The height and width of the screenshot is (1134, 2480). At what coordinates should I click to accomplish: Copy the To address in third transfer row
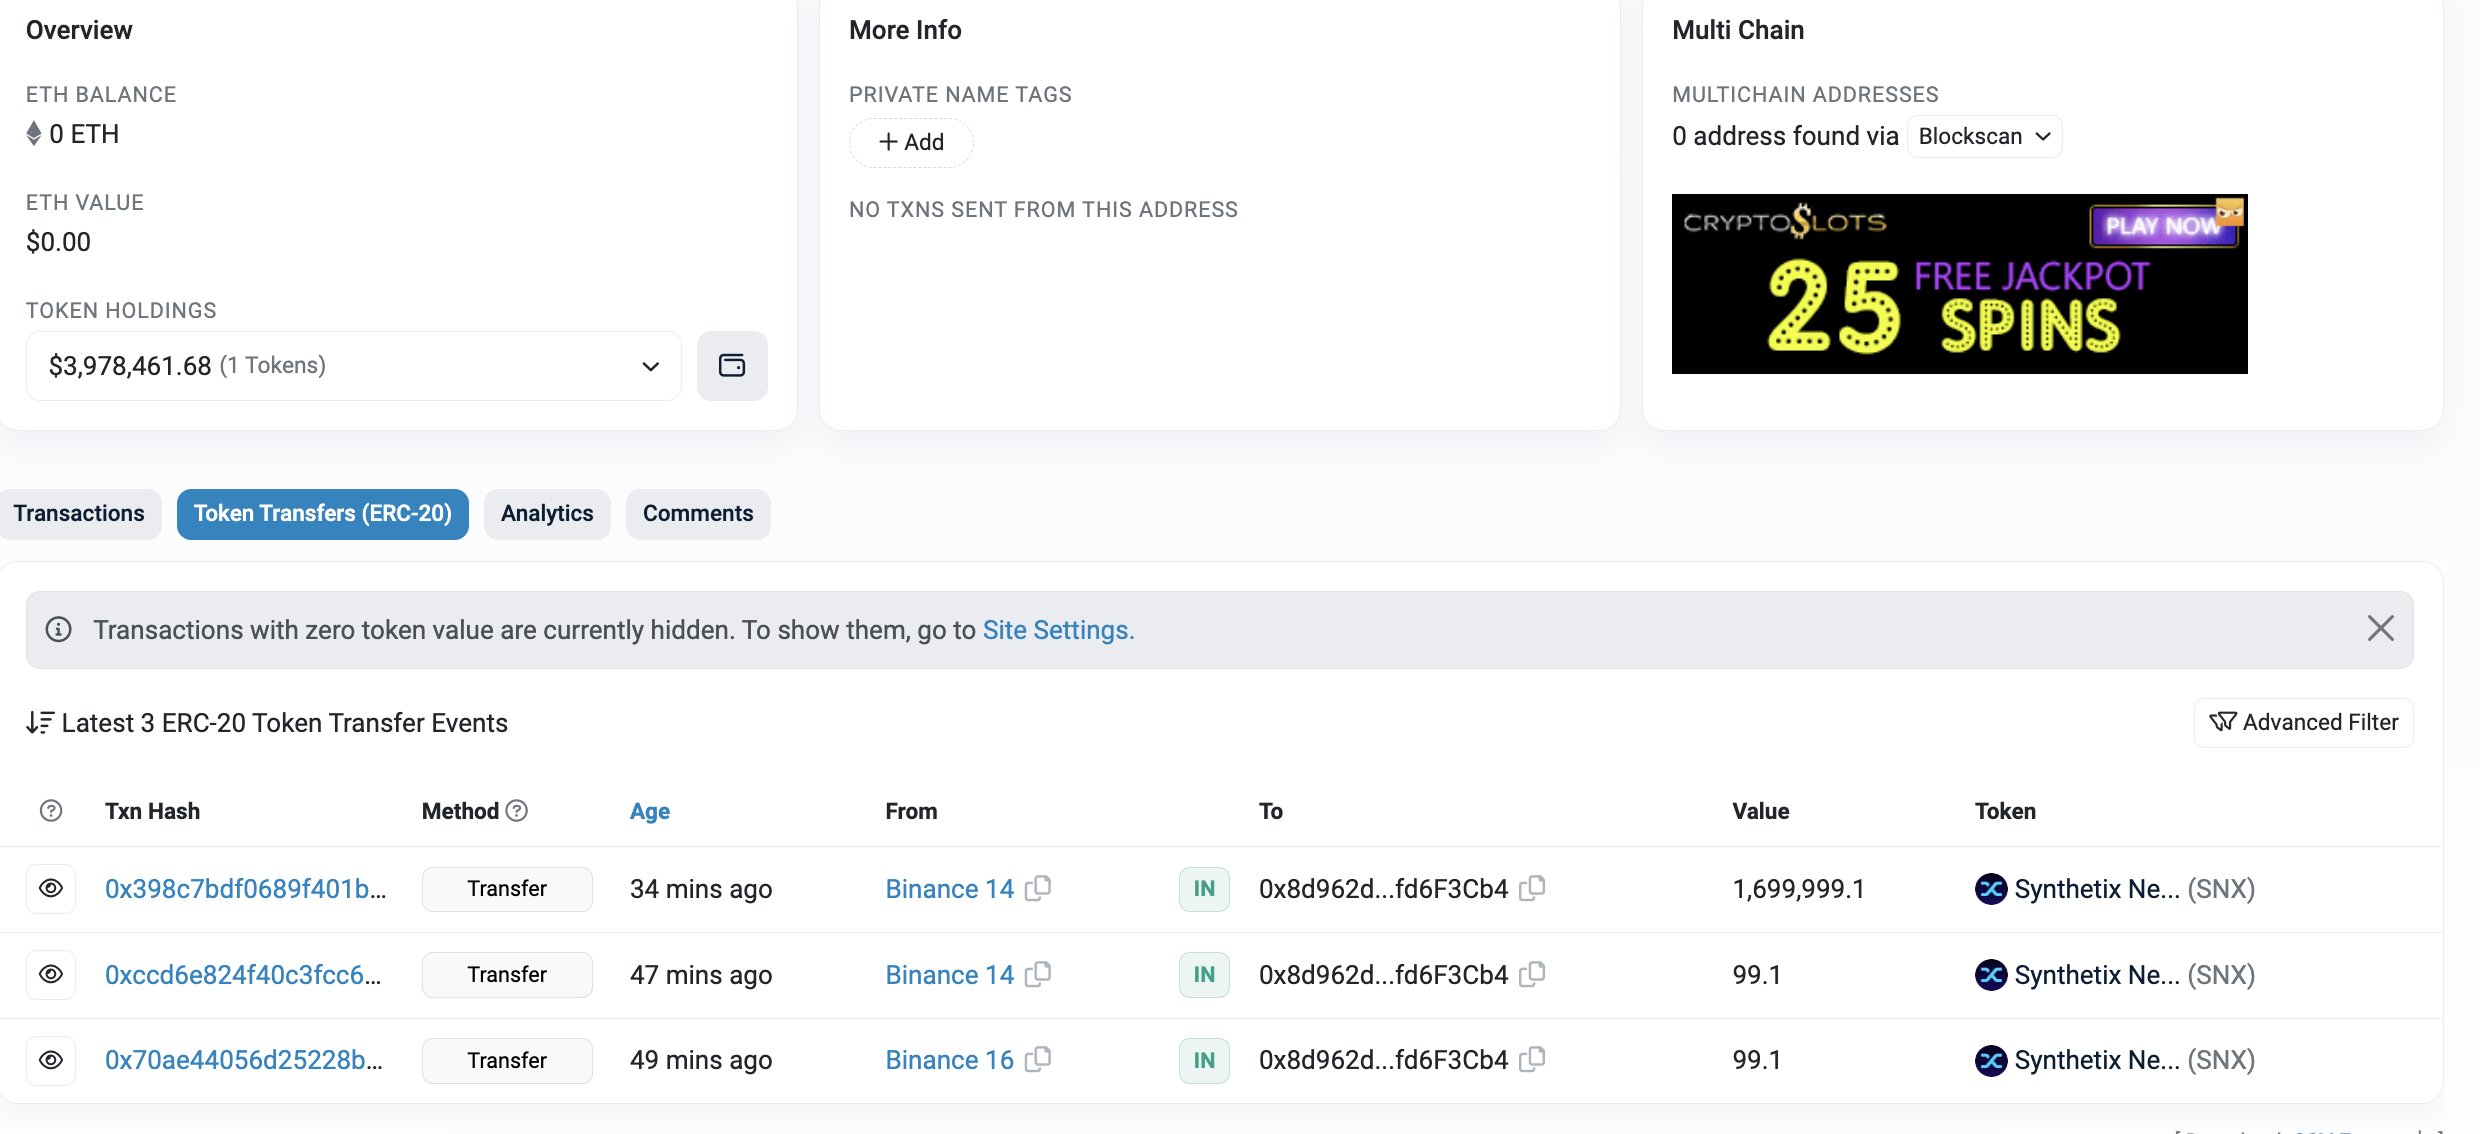(1532, 1059)
